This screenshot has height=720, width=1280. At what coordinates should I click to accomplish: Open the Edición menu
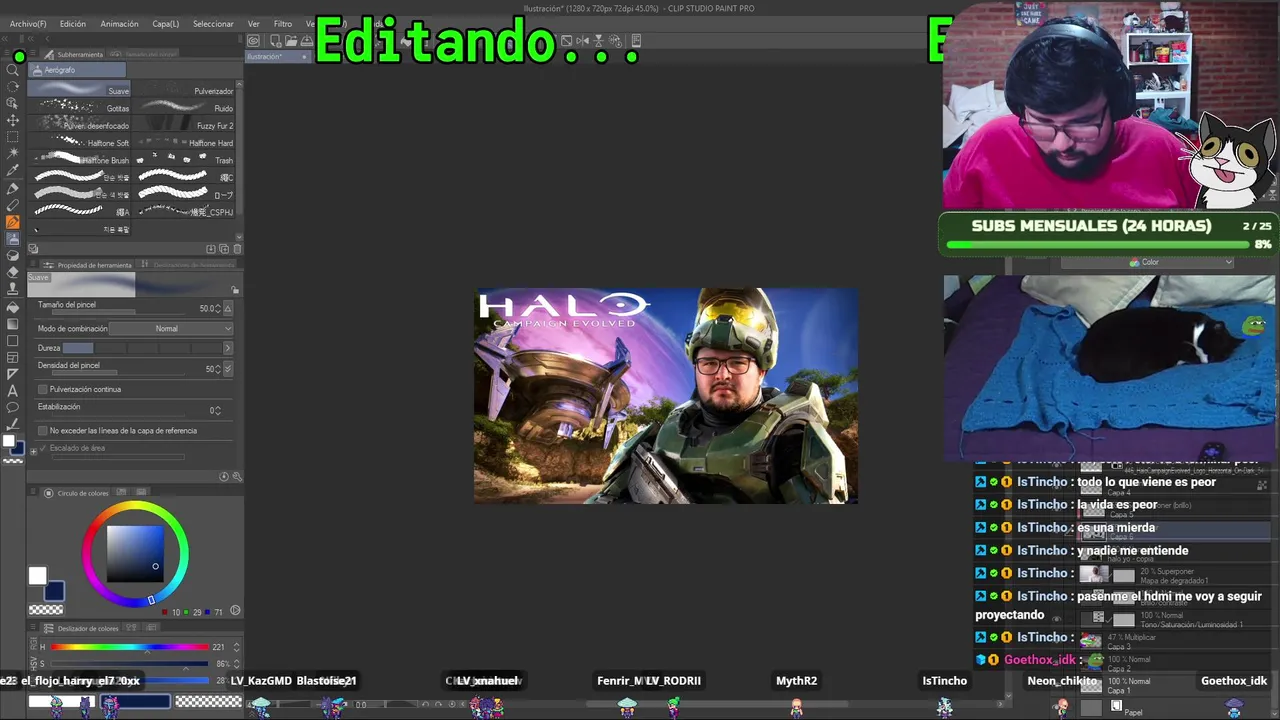[x=73, y=24]
